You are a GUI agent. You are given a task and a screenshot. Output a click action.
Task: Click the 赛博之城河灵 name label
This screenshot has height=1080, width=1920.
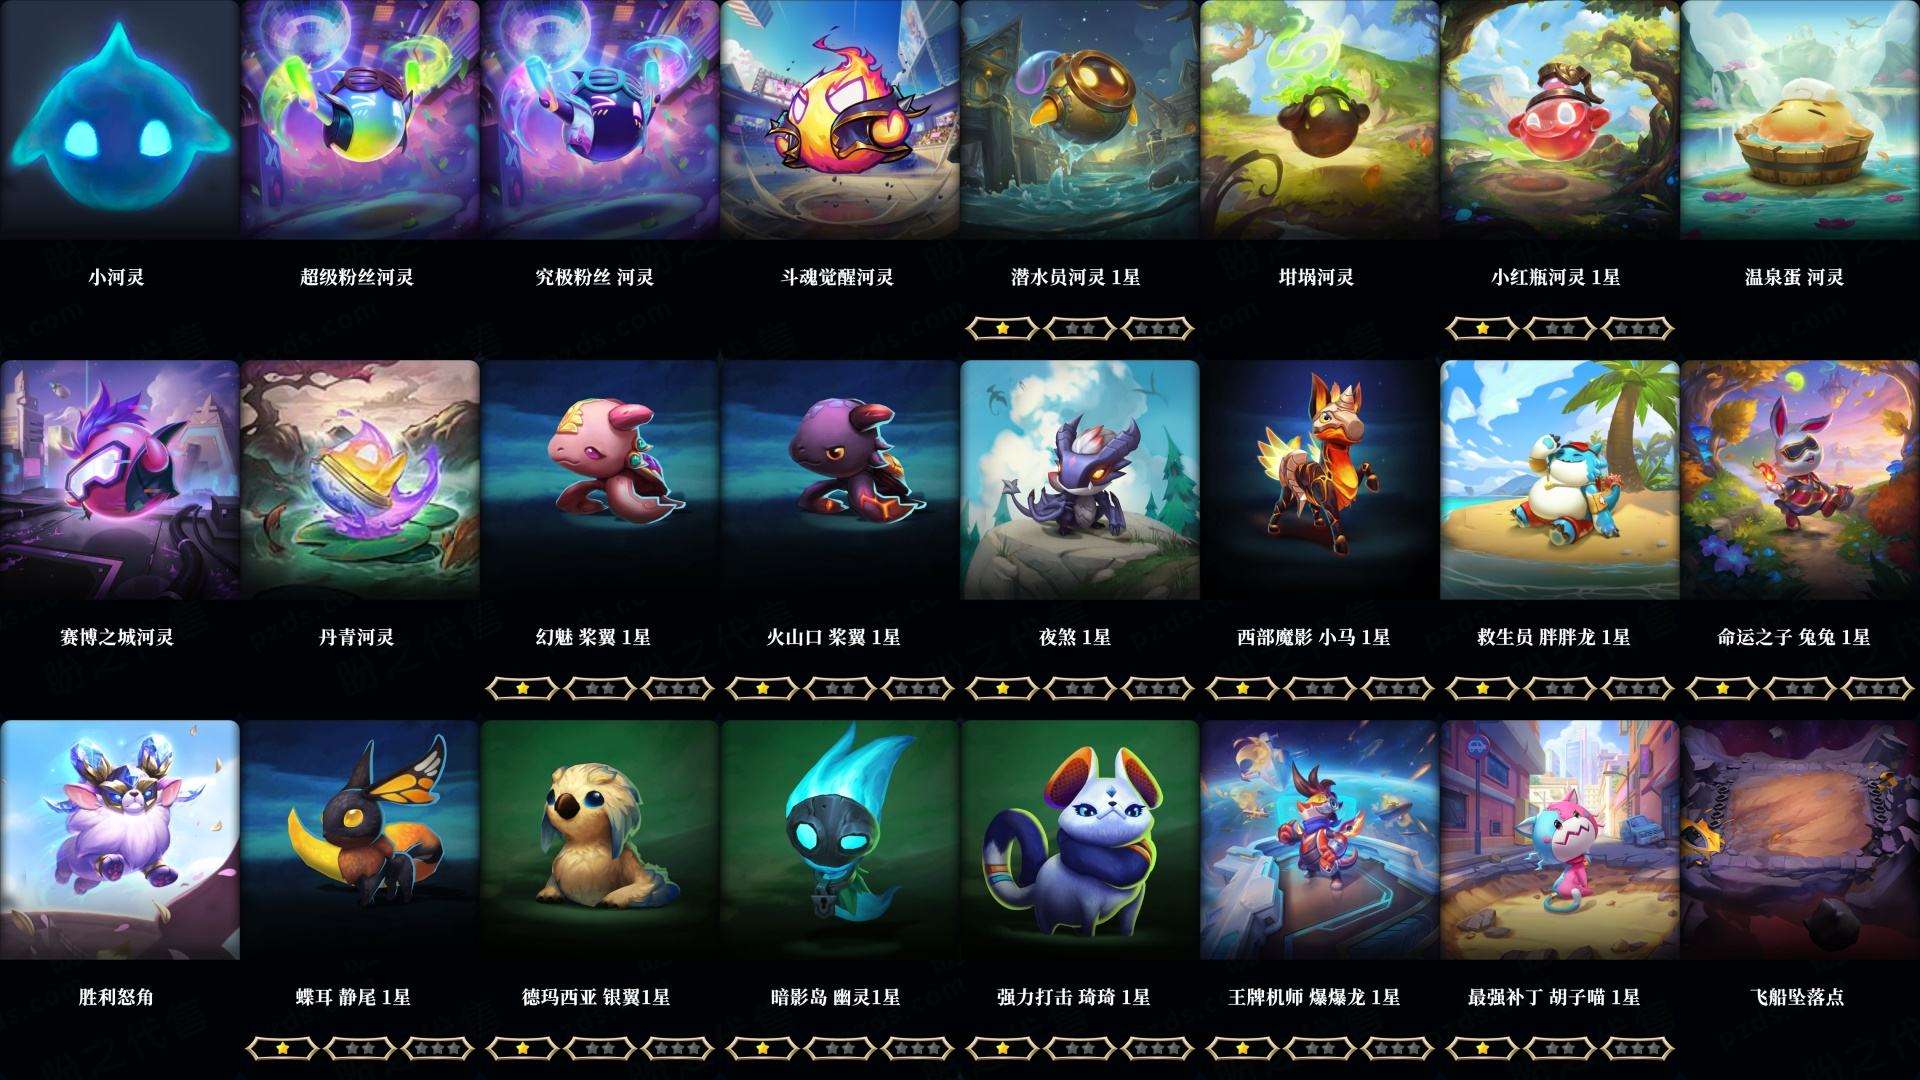117,637
